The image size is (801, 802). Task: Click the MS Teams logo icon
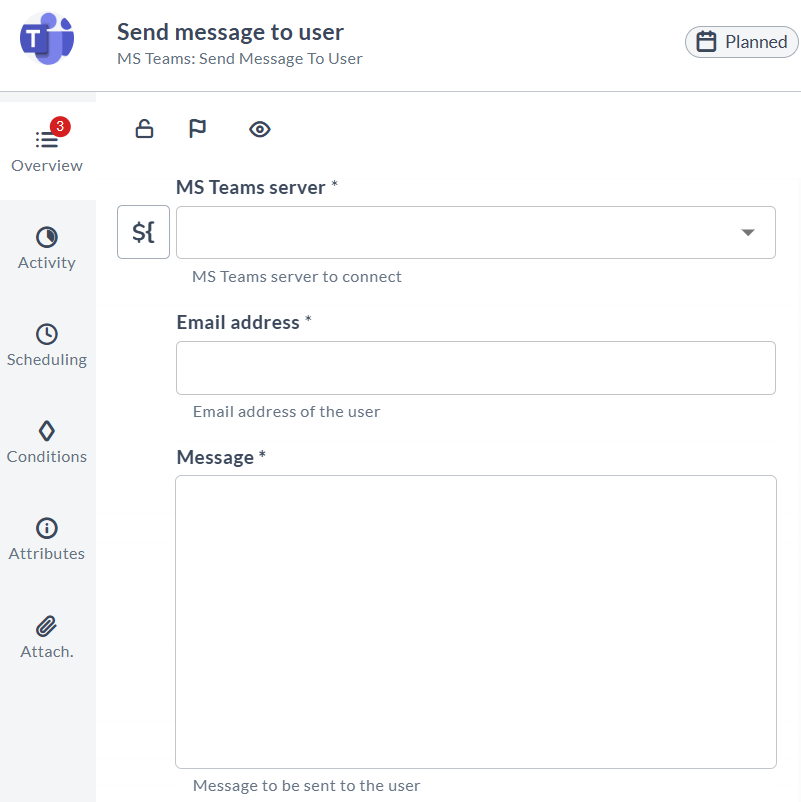pyautogui.click(x=47, y=39)
